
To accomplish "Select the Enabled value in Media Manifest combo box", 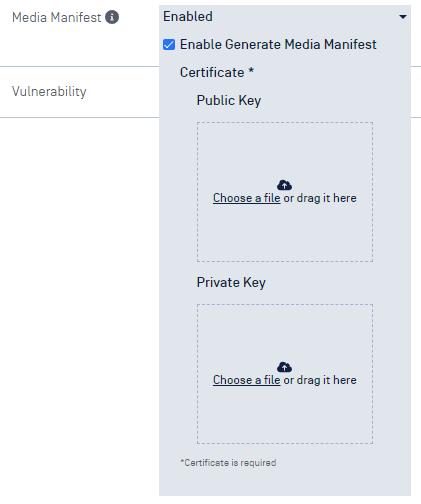I will point(188,16).
